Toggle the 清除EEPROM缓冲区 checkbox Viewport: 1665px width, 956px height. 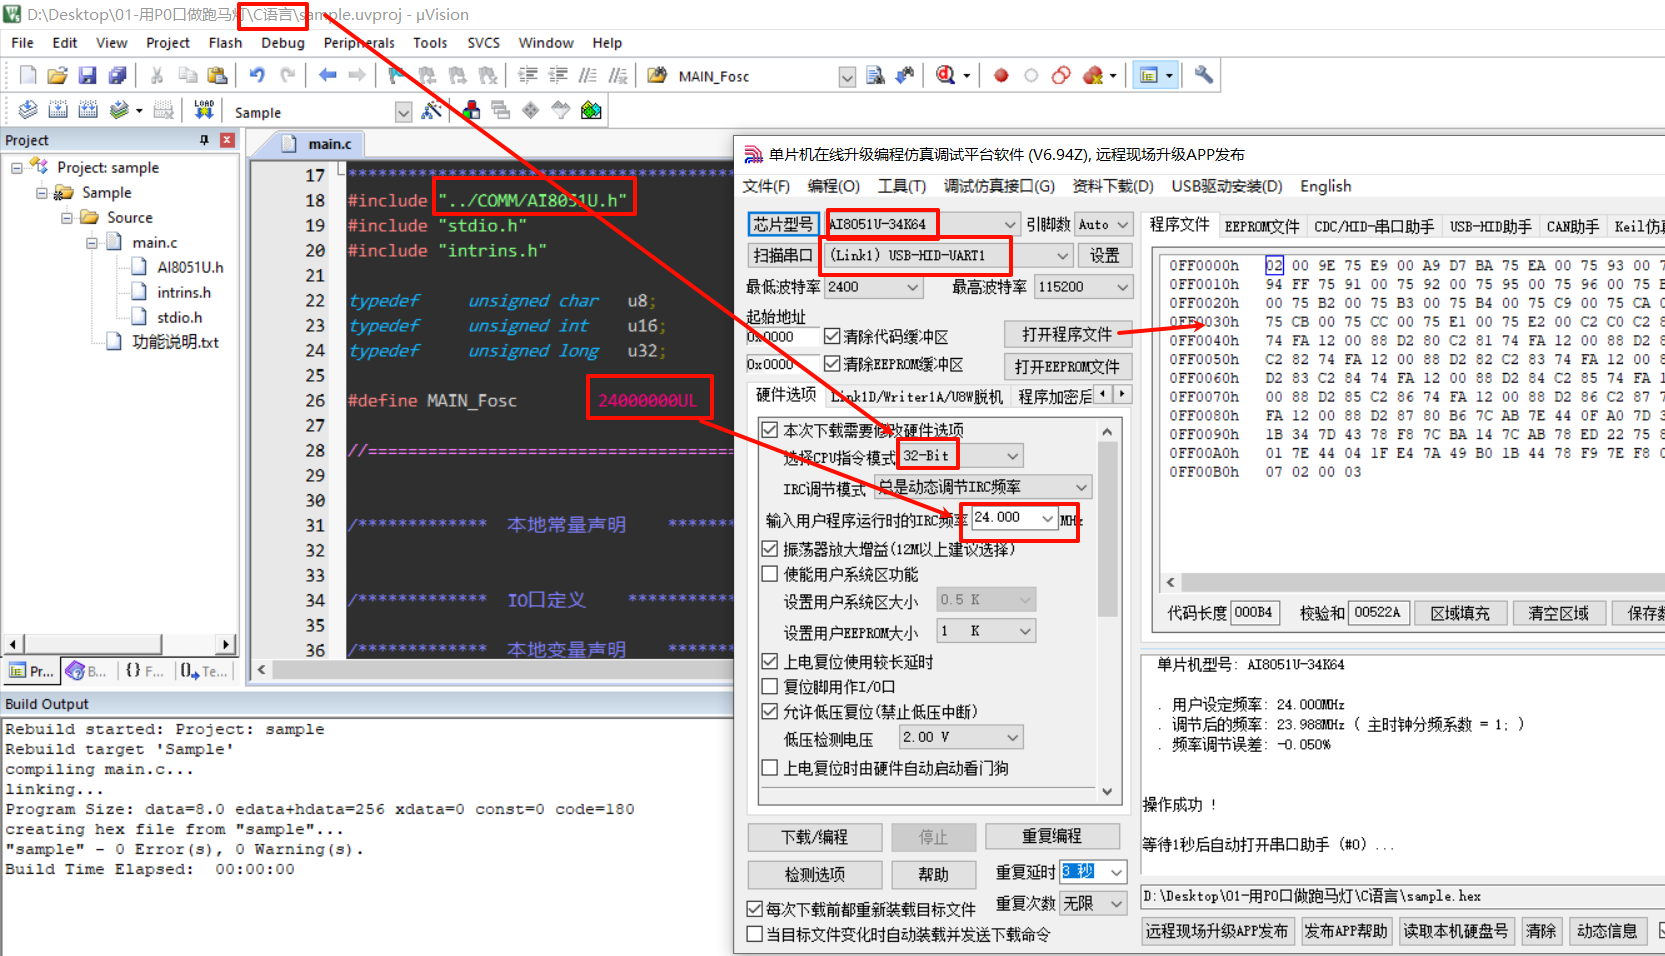pos(832,364)
